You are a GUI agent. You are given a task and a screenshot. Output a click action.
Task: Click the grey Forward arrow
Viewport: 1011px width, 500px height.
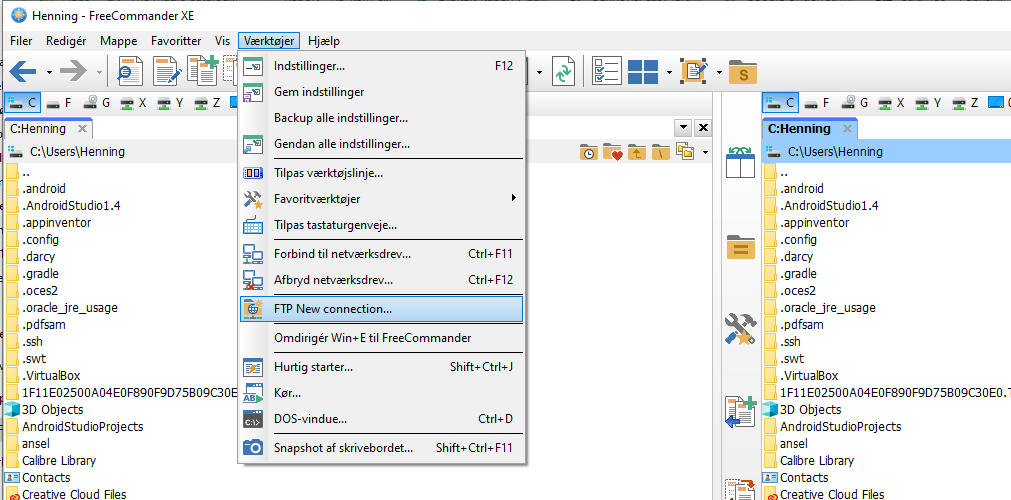click(x=73, y=72)
